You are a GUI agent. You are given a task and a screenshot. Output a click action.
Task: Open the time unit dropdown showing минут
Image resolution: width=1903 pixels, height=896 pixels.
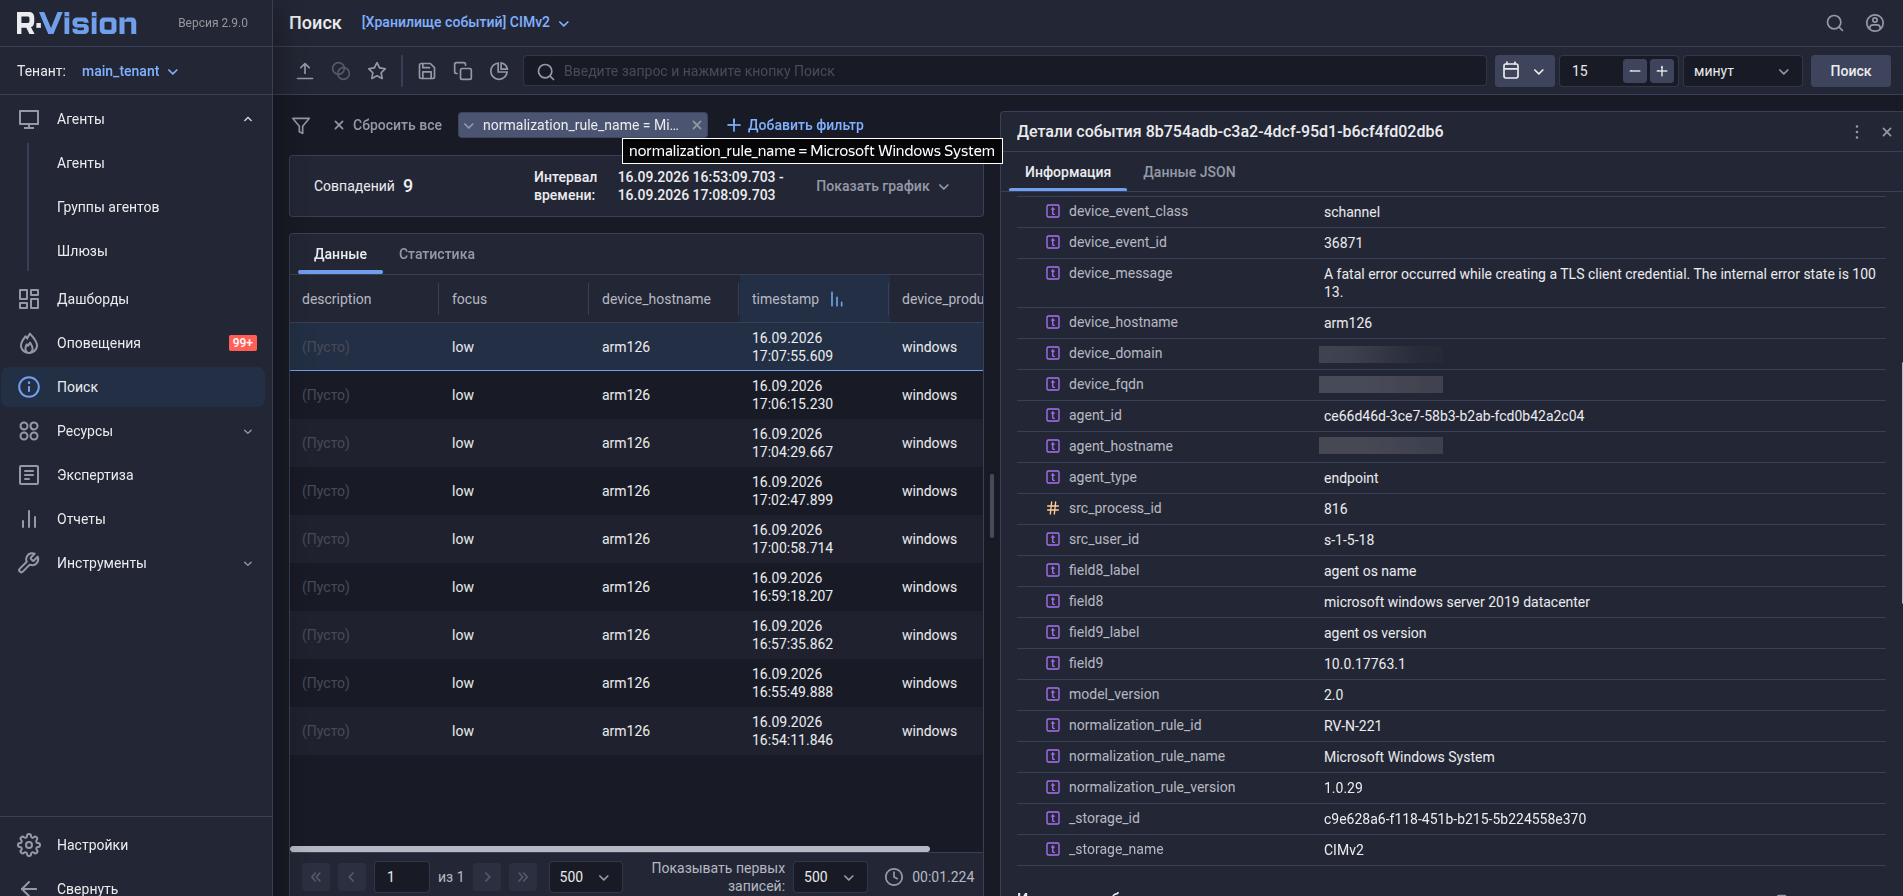pyautogui.click(x=1742, y=71)
